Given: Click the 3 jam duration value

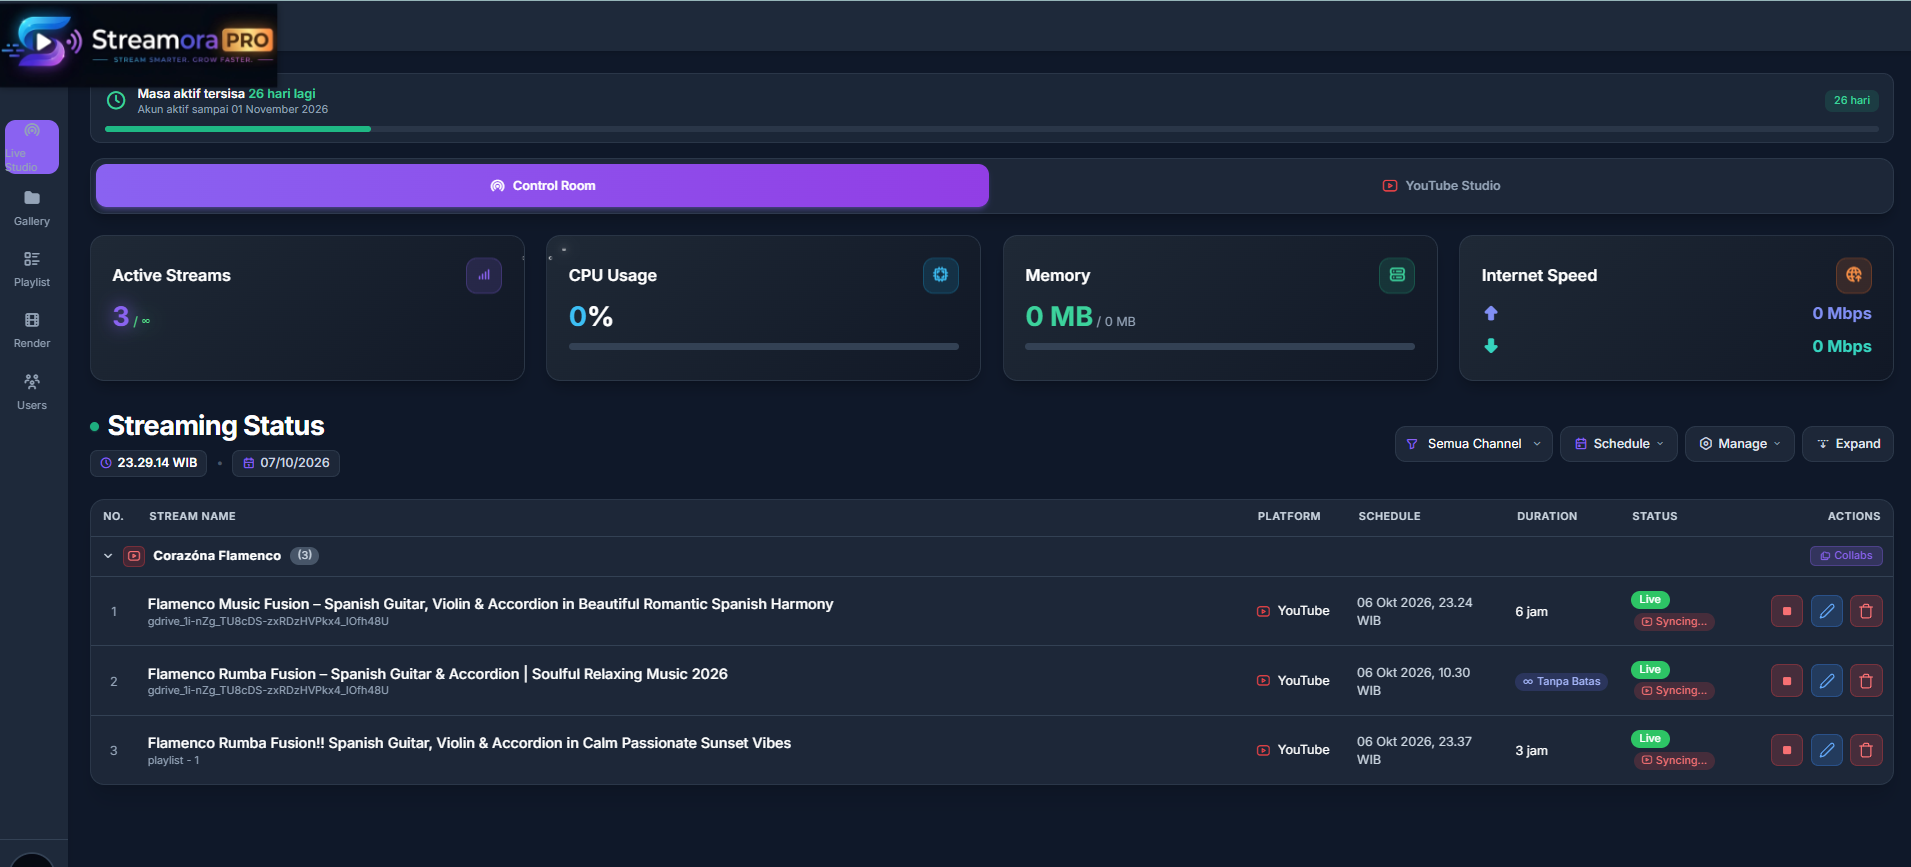Looking at the screenshot, I should (x=1531, y=751).
